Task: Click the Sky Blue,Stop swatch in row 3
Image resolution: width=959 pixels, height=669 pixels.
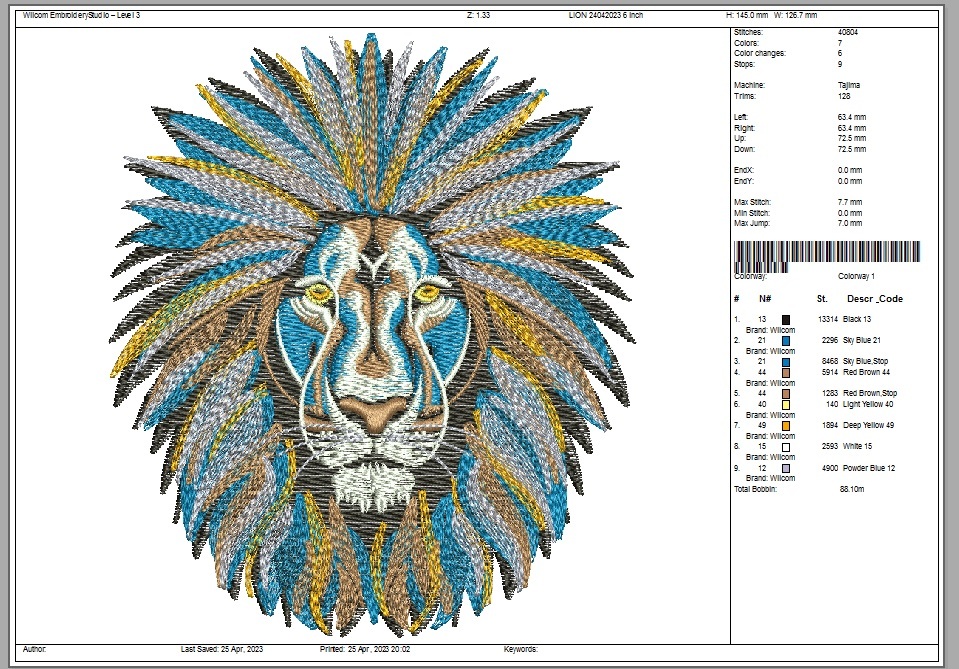Action: pyautogui.click(x=786, y=362)
